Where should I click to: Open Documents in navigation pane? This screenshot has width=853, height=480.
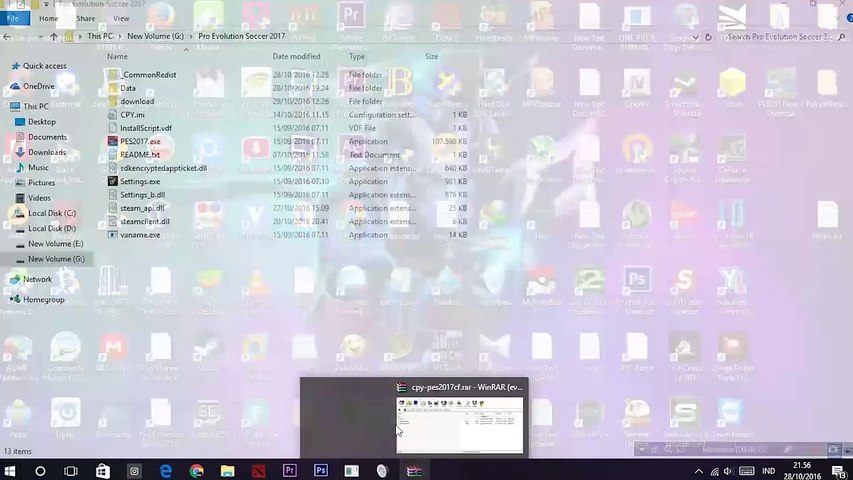[x=47, y=137]
